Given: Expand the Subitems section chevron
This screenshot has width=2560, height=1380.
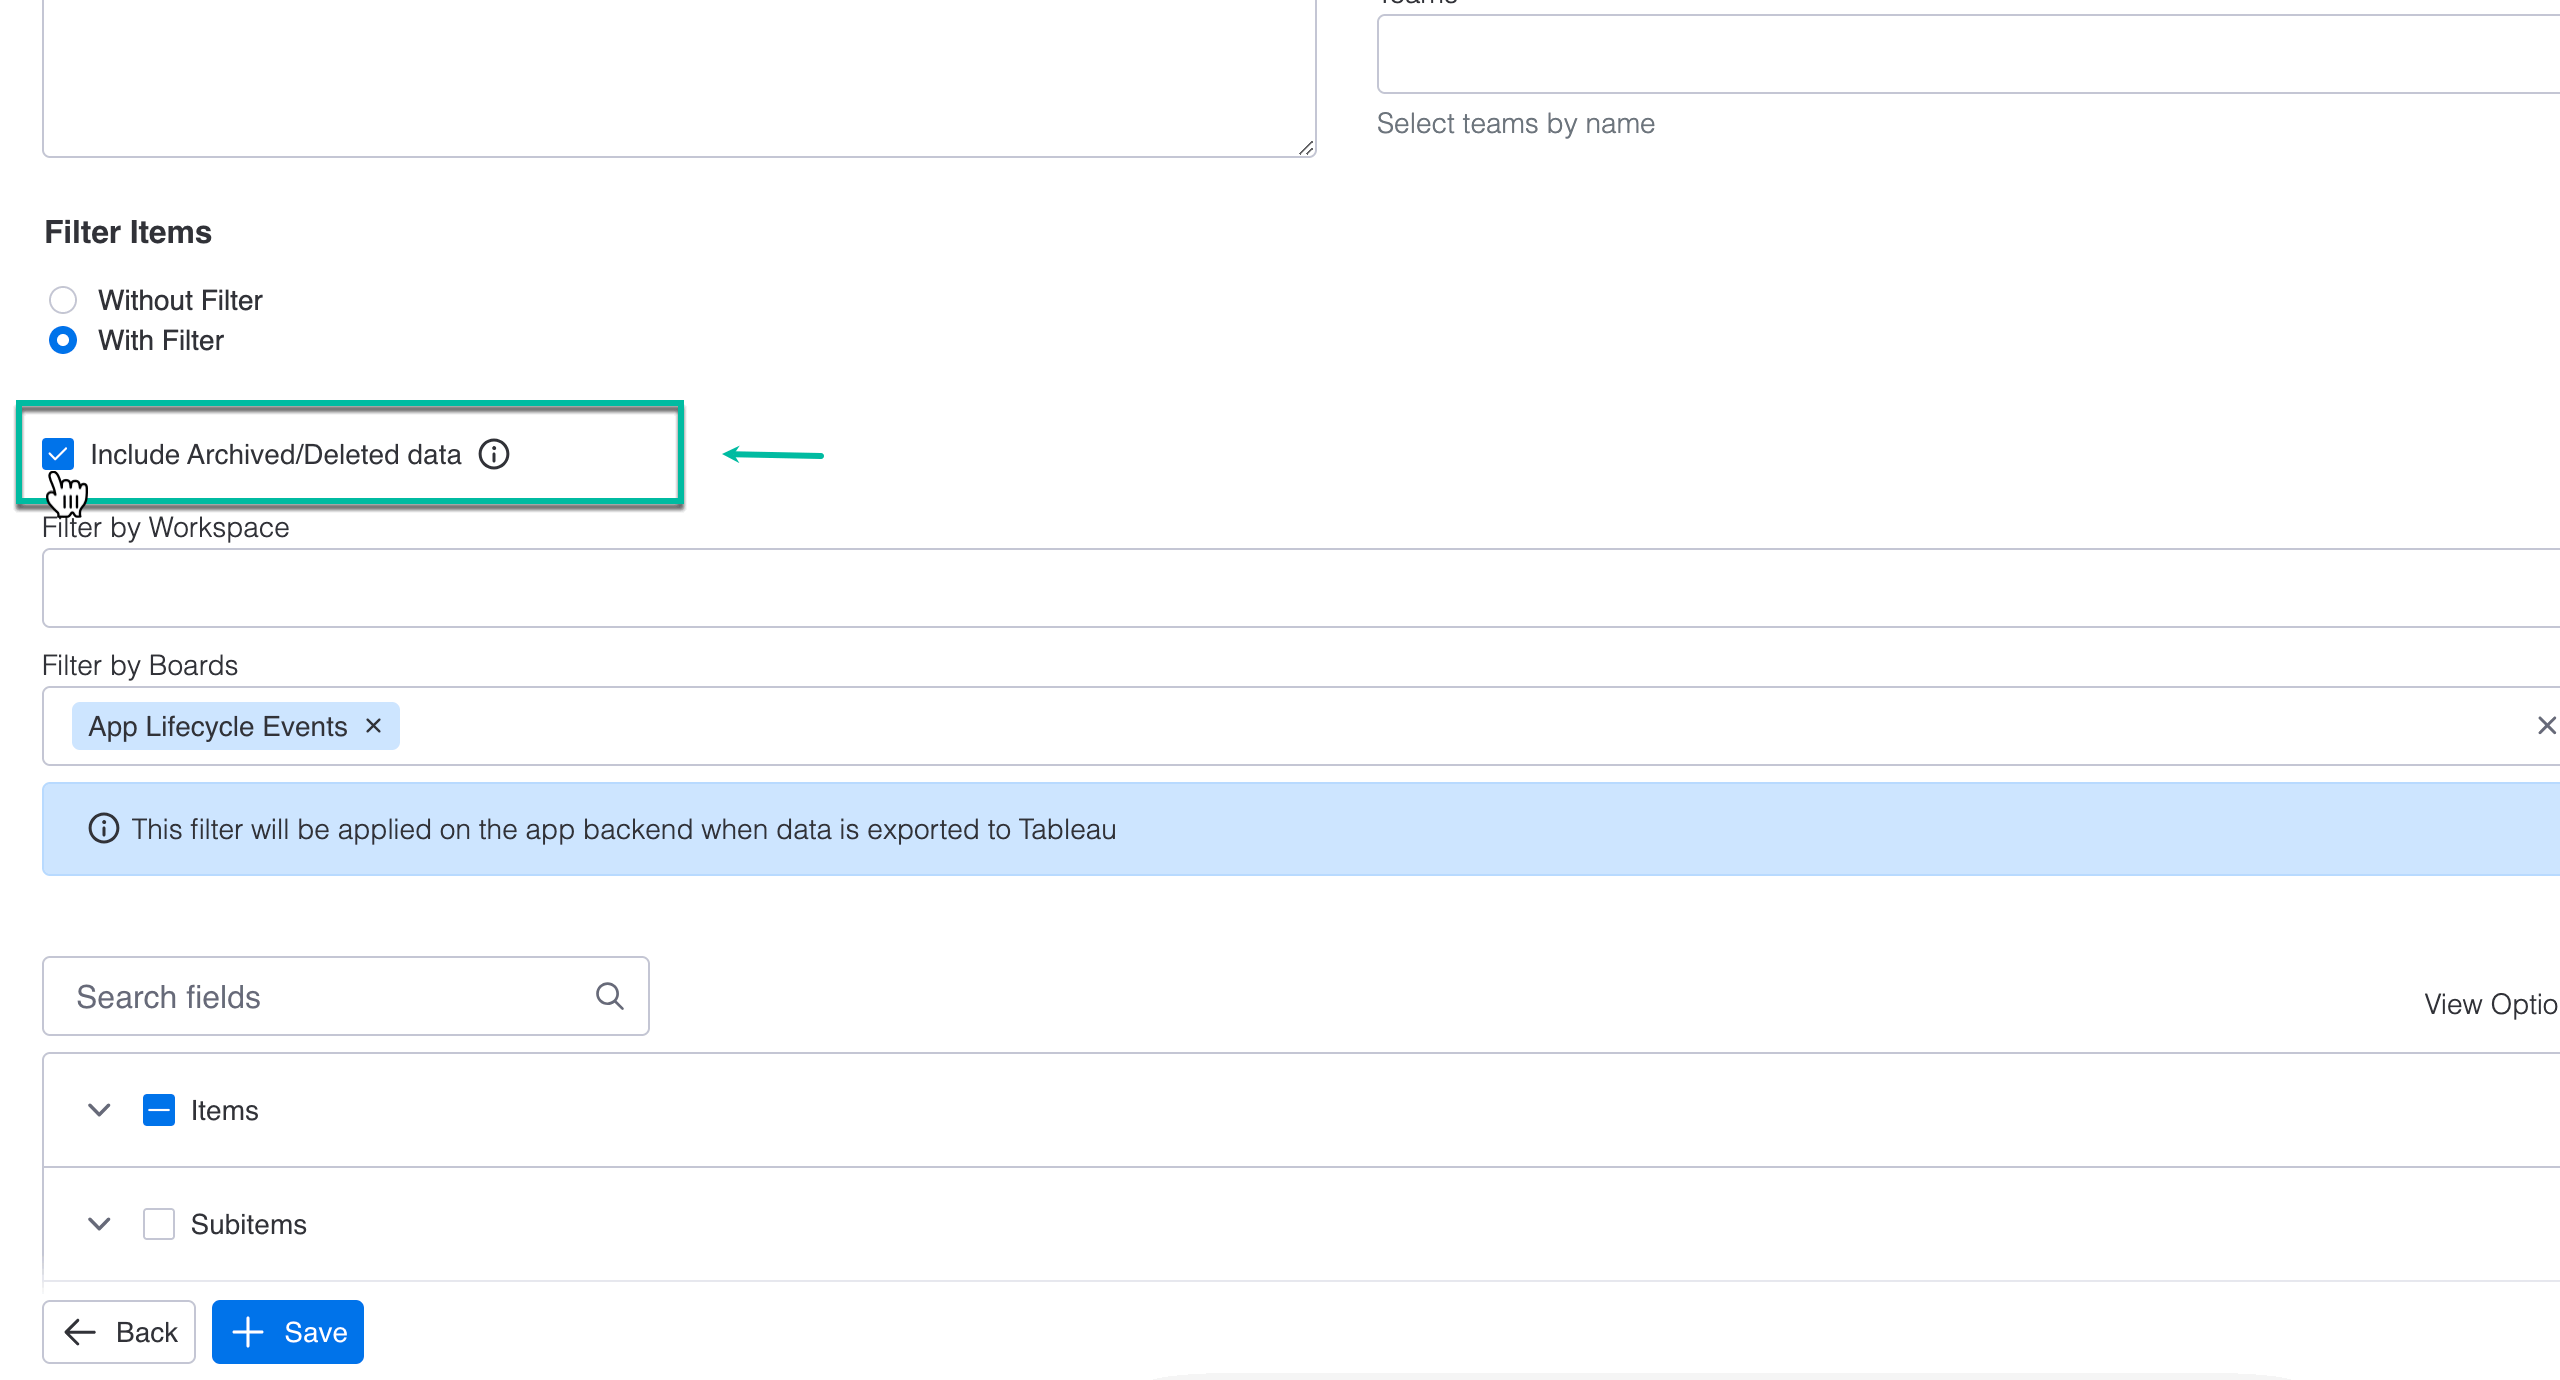Looking at the screenshot, I should coord(98,1224).
